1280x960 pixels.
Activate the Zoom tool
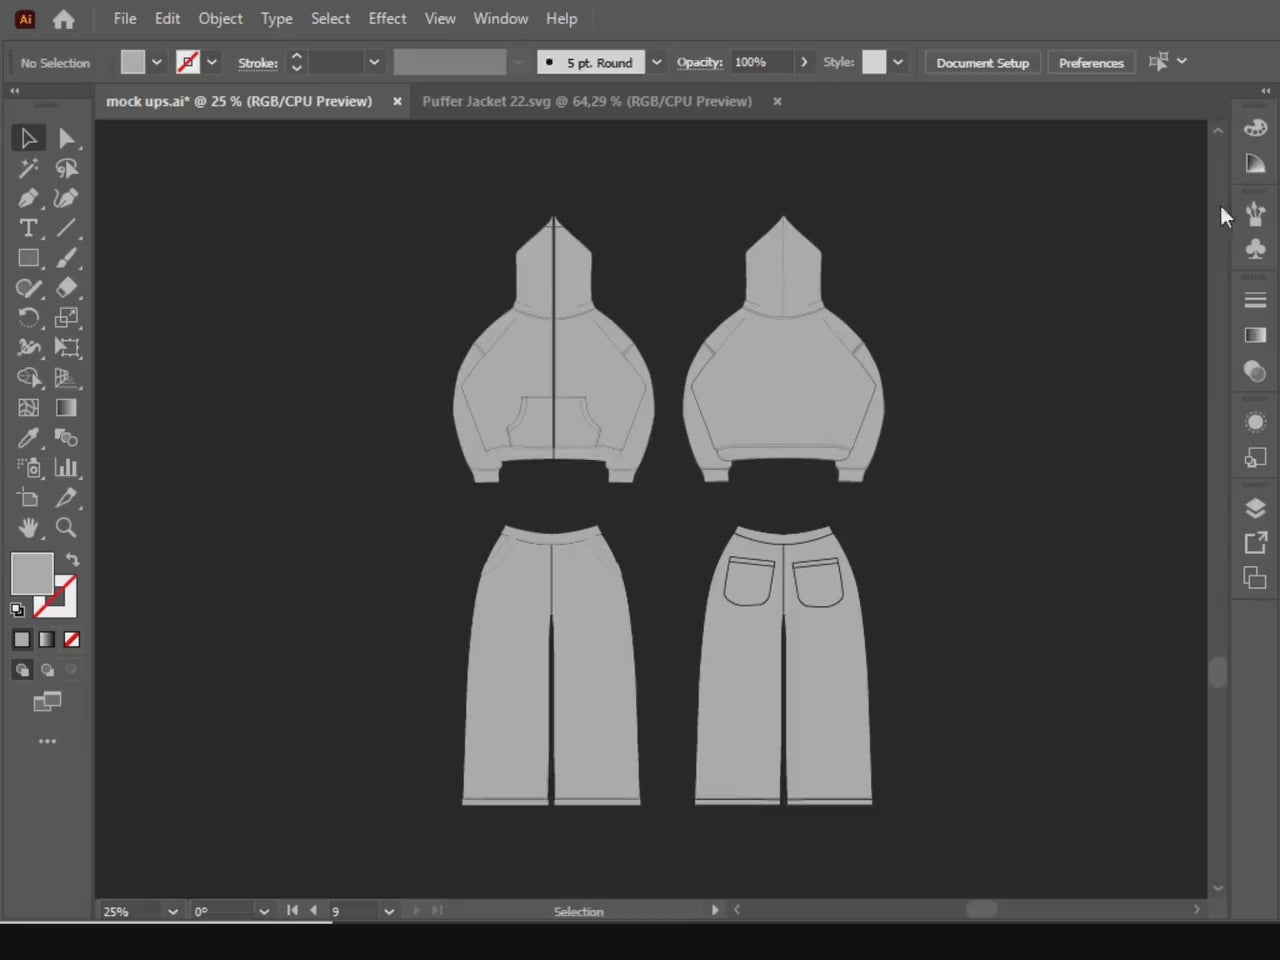65,528
